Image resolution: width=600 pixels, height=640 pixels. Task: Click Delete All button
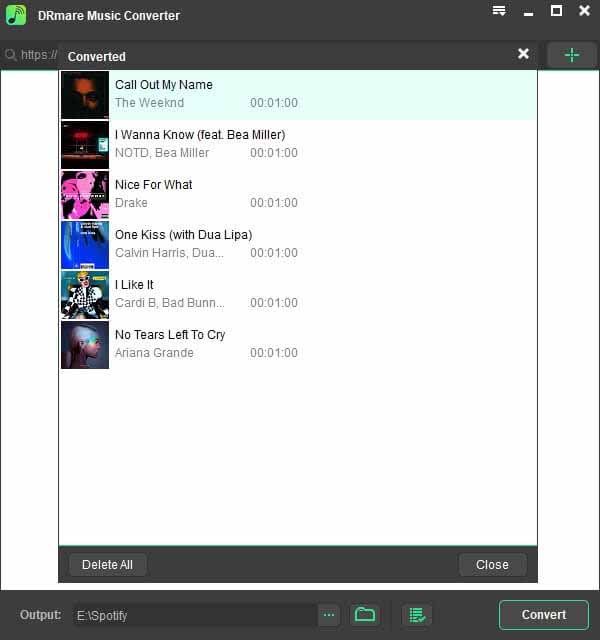[x=107, y=564]
